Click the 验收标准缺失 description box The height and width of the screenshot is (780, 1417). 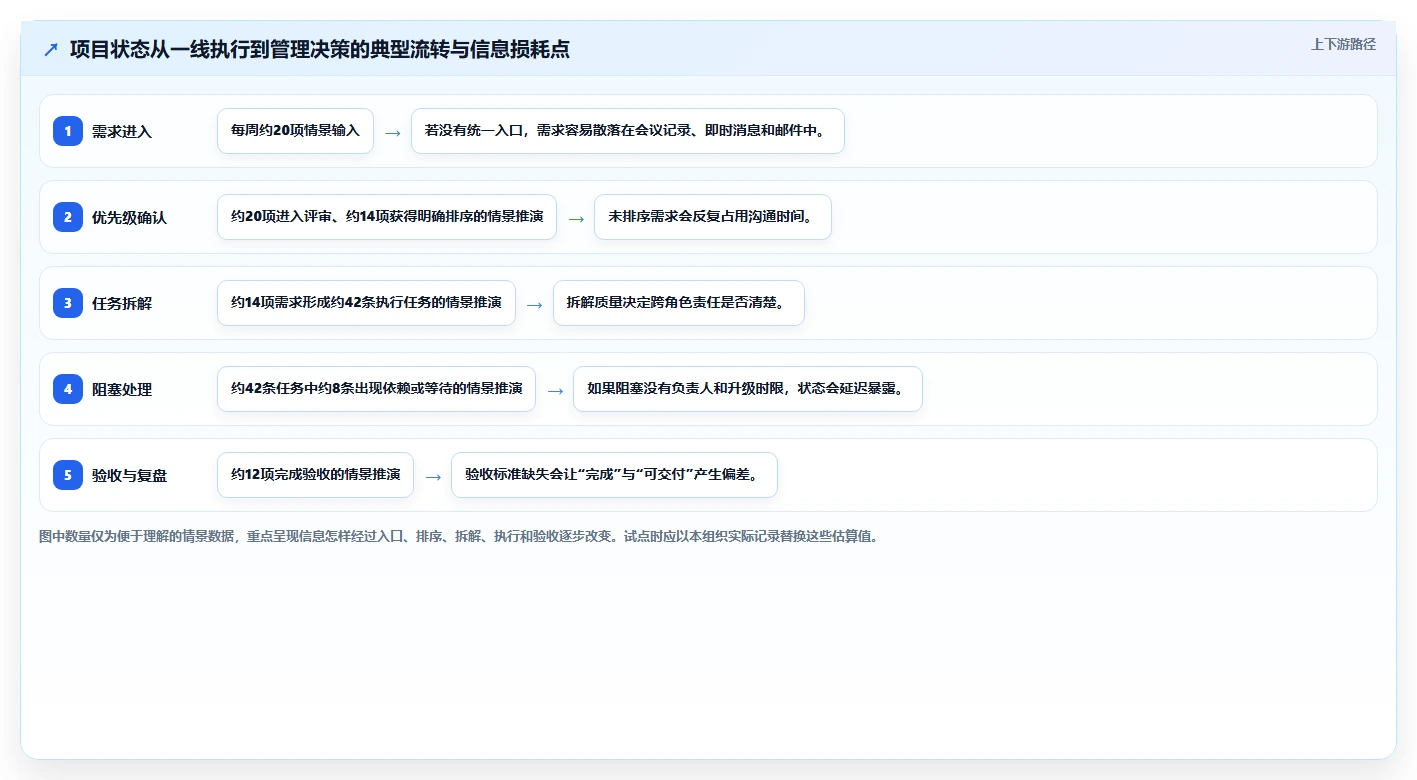(614, 475)
